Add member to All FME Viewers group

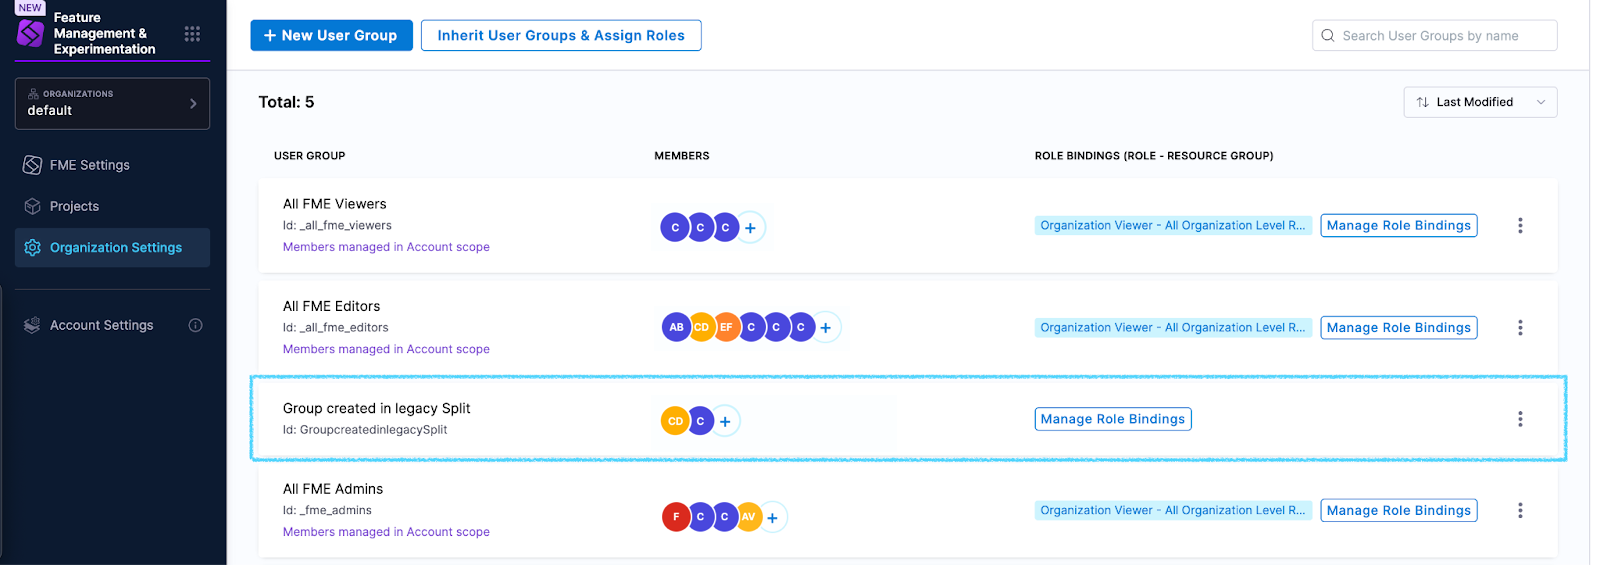(750, 228)
